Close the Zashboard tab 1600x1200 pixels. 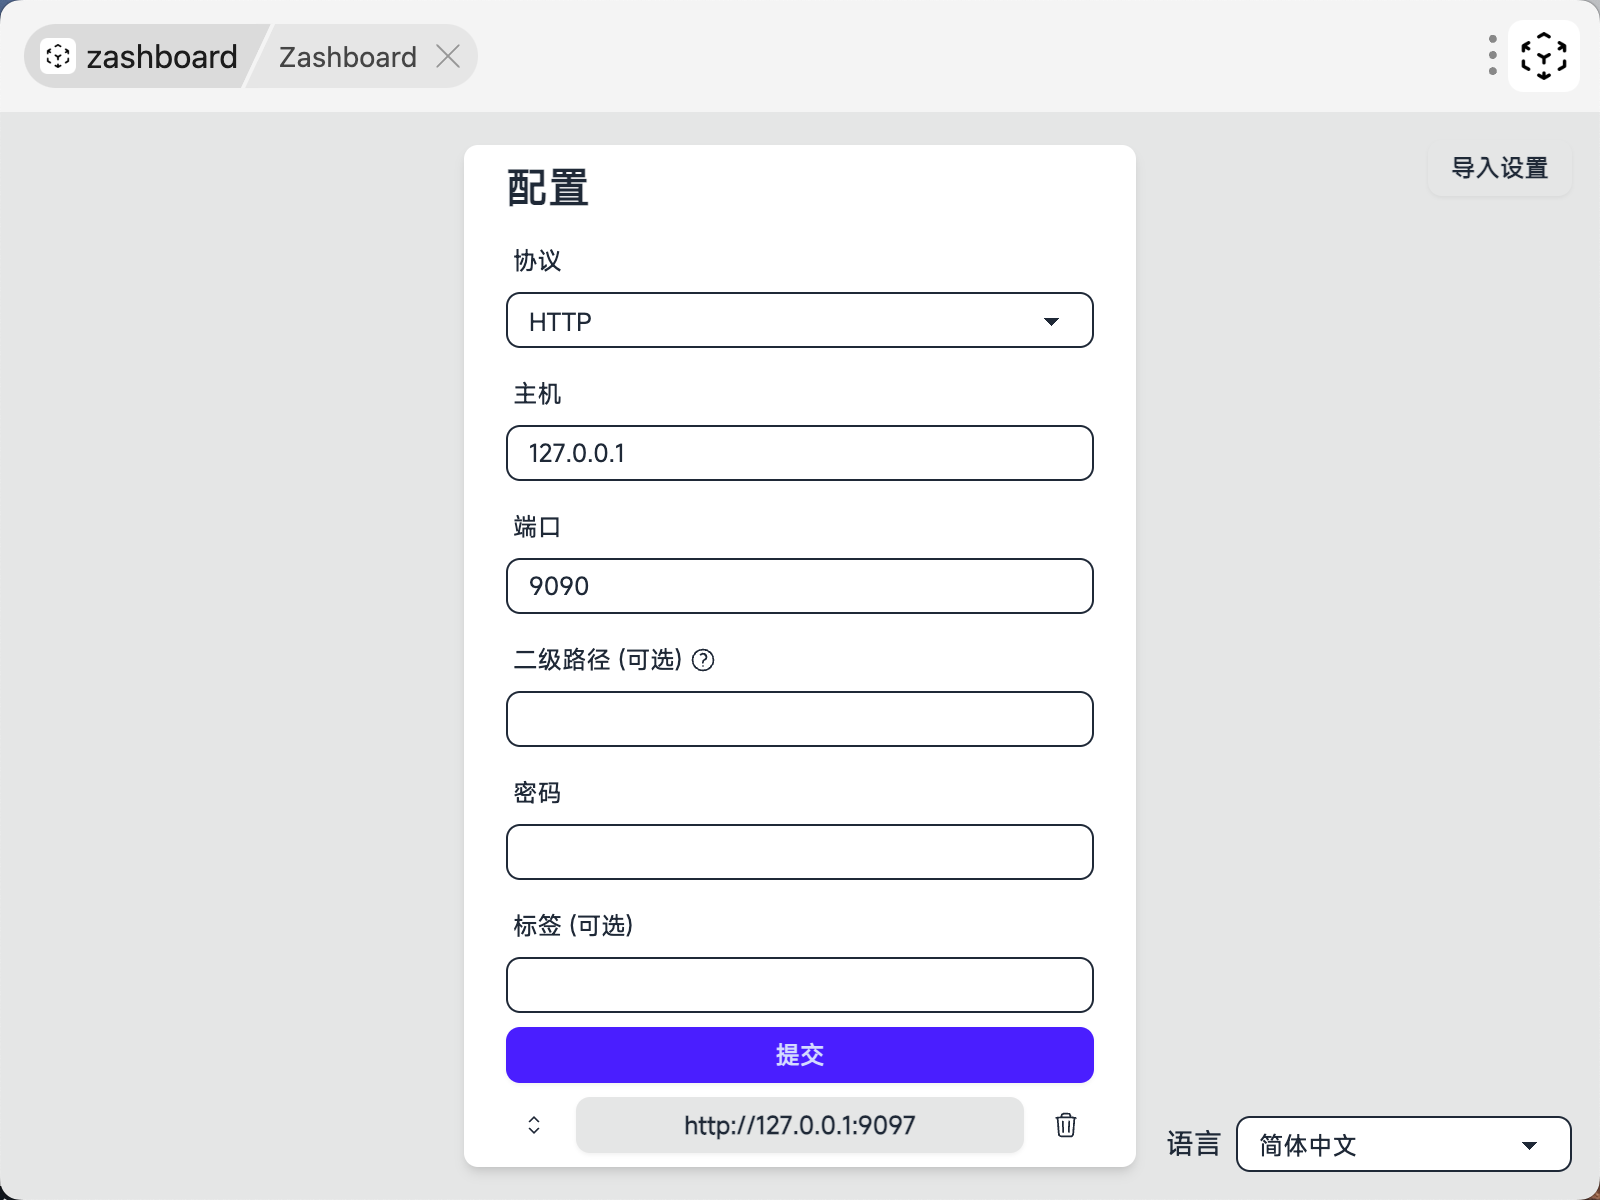coord(448,56)
